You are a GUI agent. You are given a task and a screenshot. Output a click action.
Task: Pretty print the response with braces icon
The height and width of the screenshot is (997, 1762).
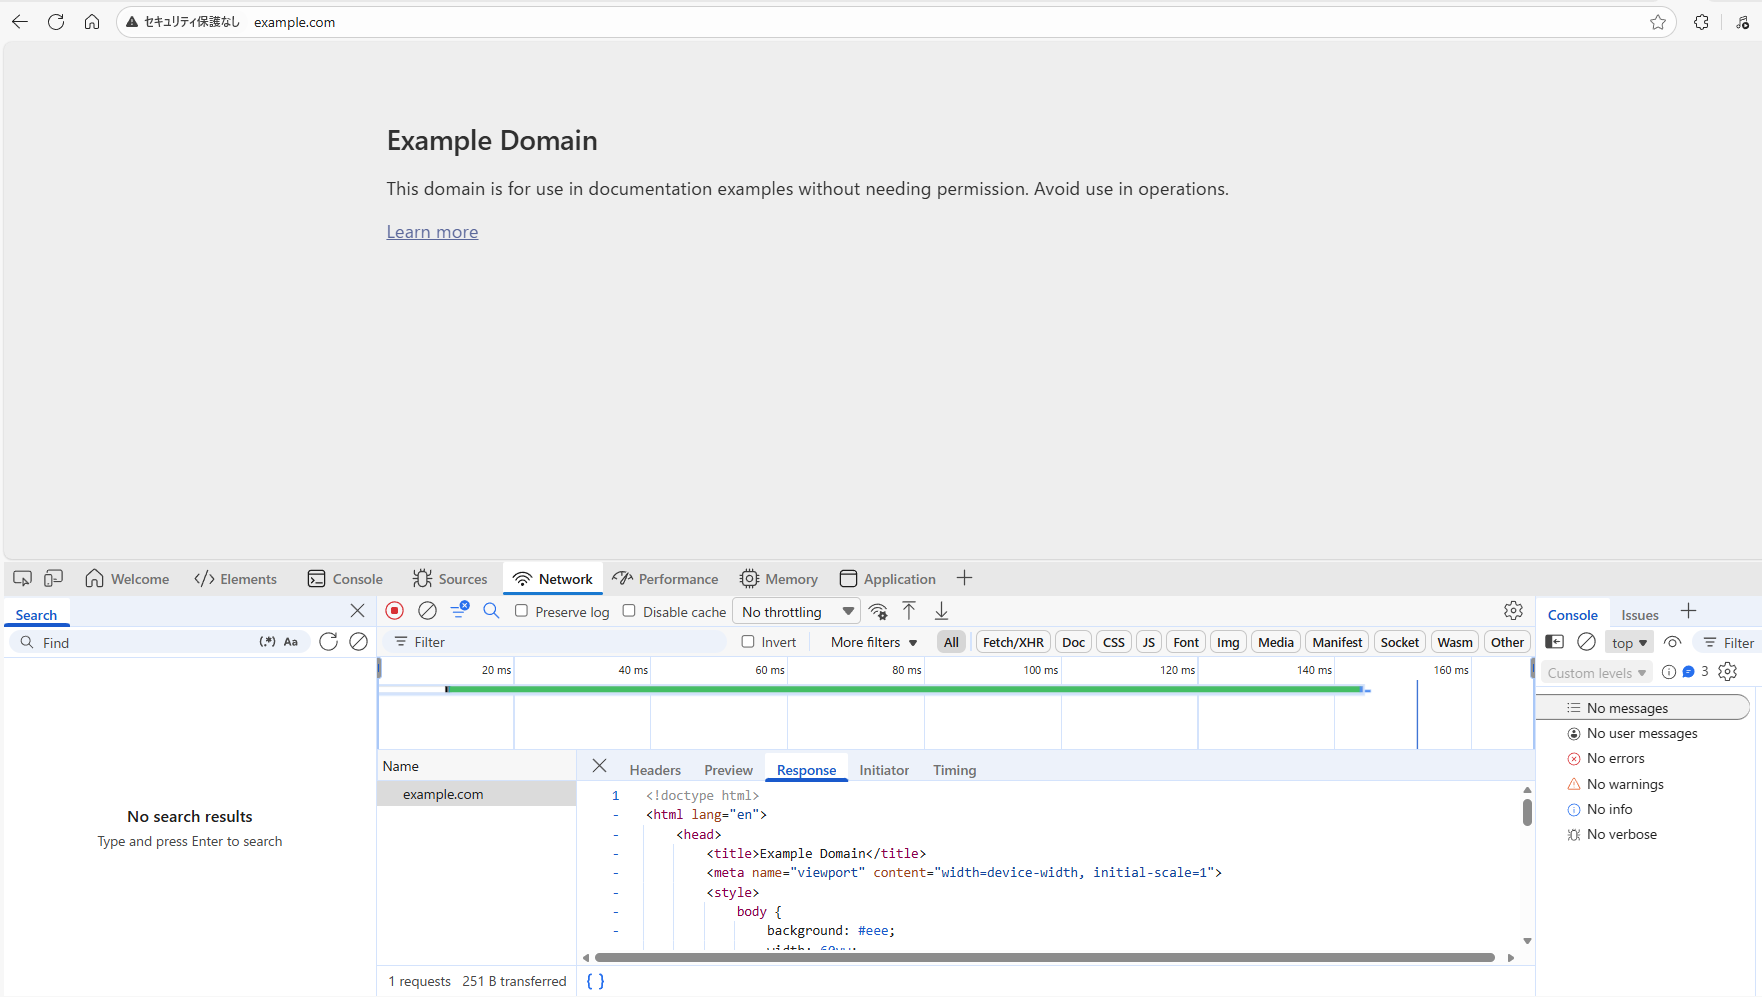595,981
